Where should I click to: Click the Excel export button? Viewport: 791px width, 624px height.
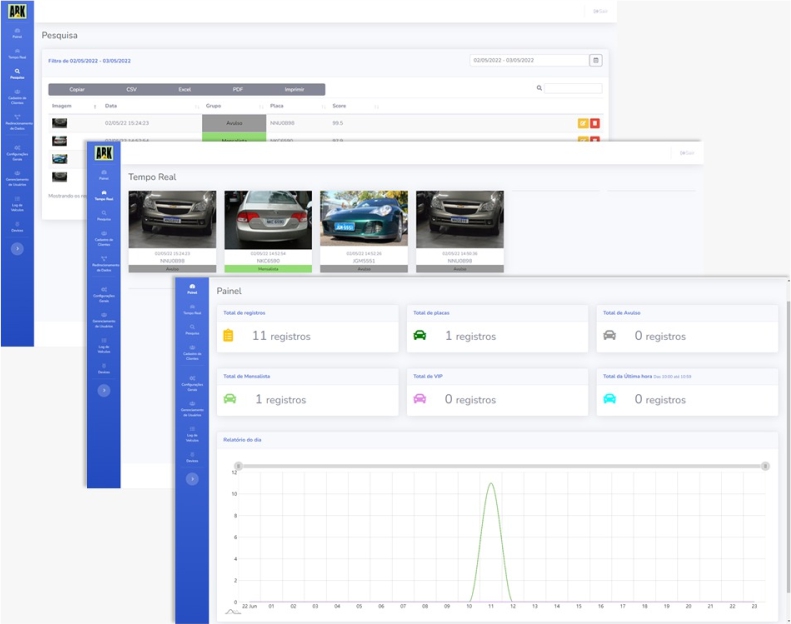(x=184, y=89)
